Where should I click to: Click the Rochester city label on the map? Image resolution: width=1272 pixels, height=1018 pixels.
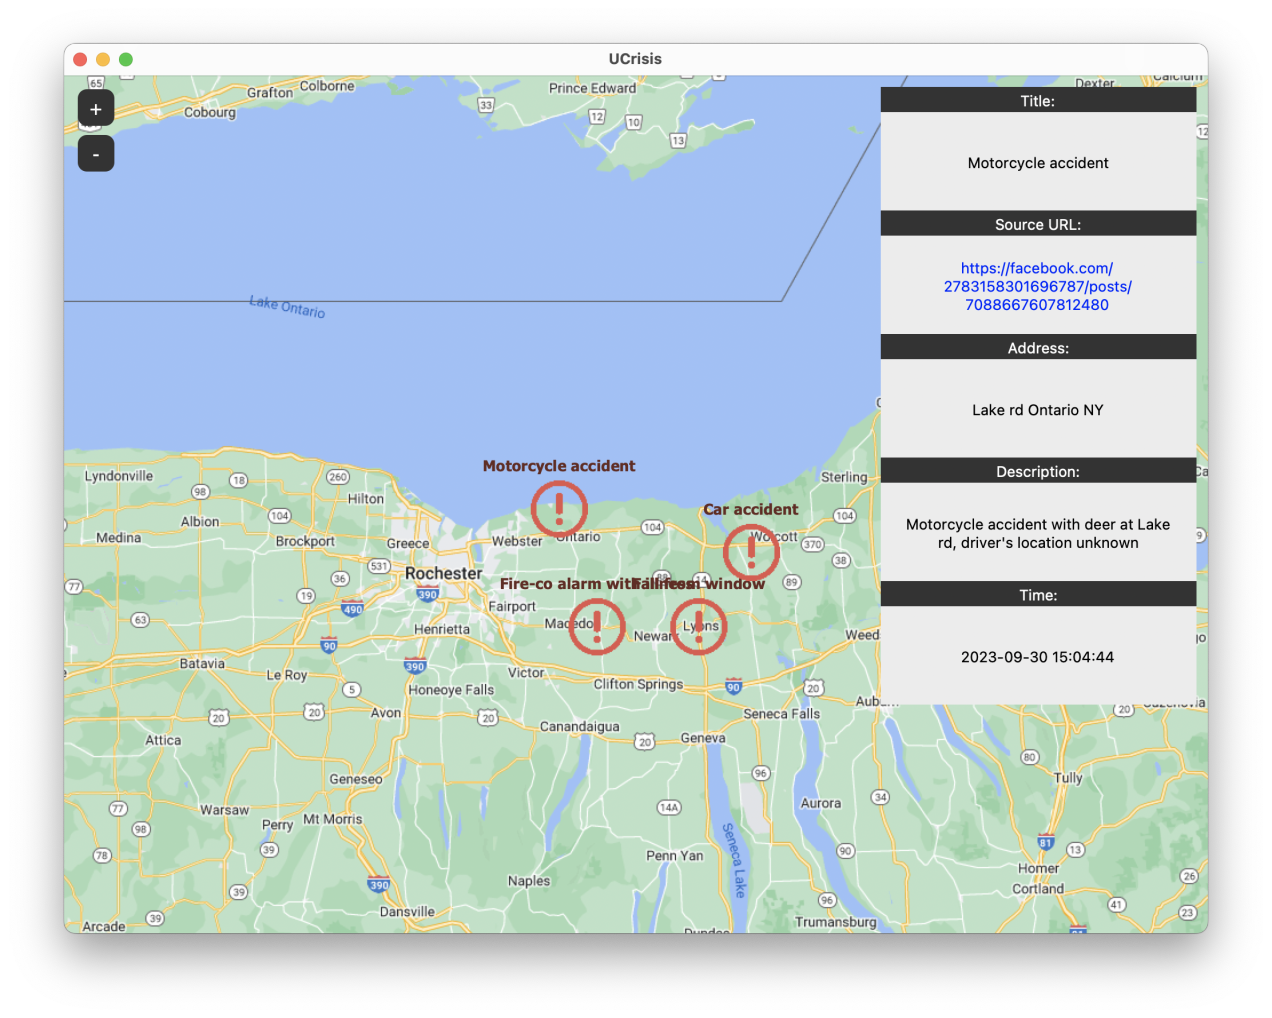coord(443,573)
